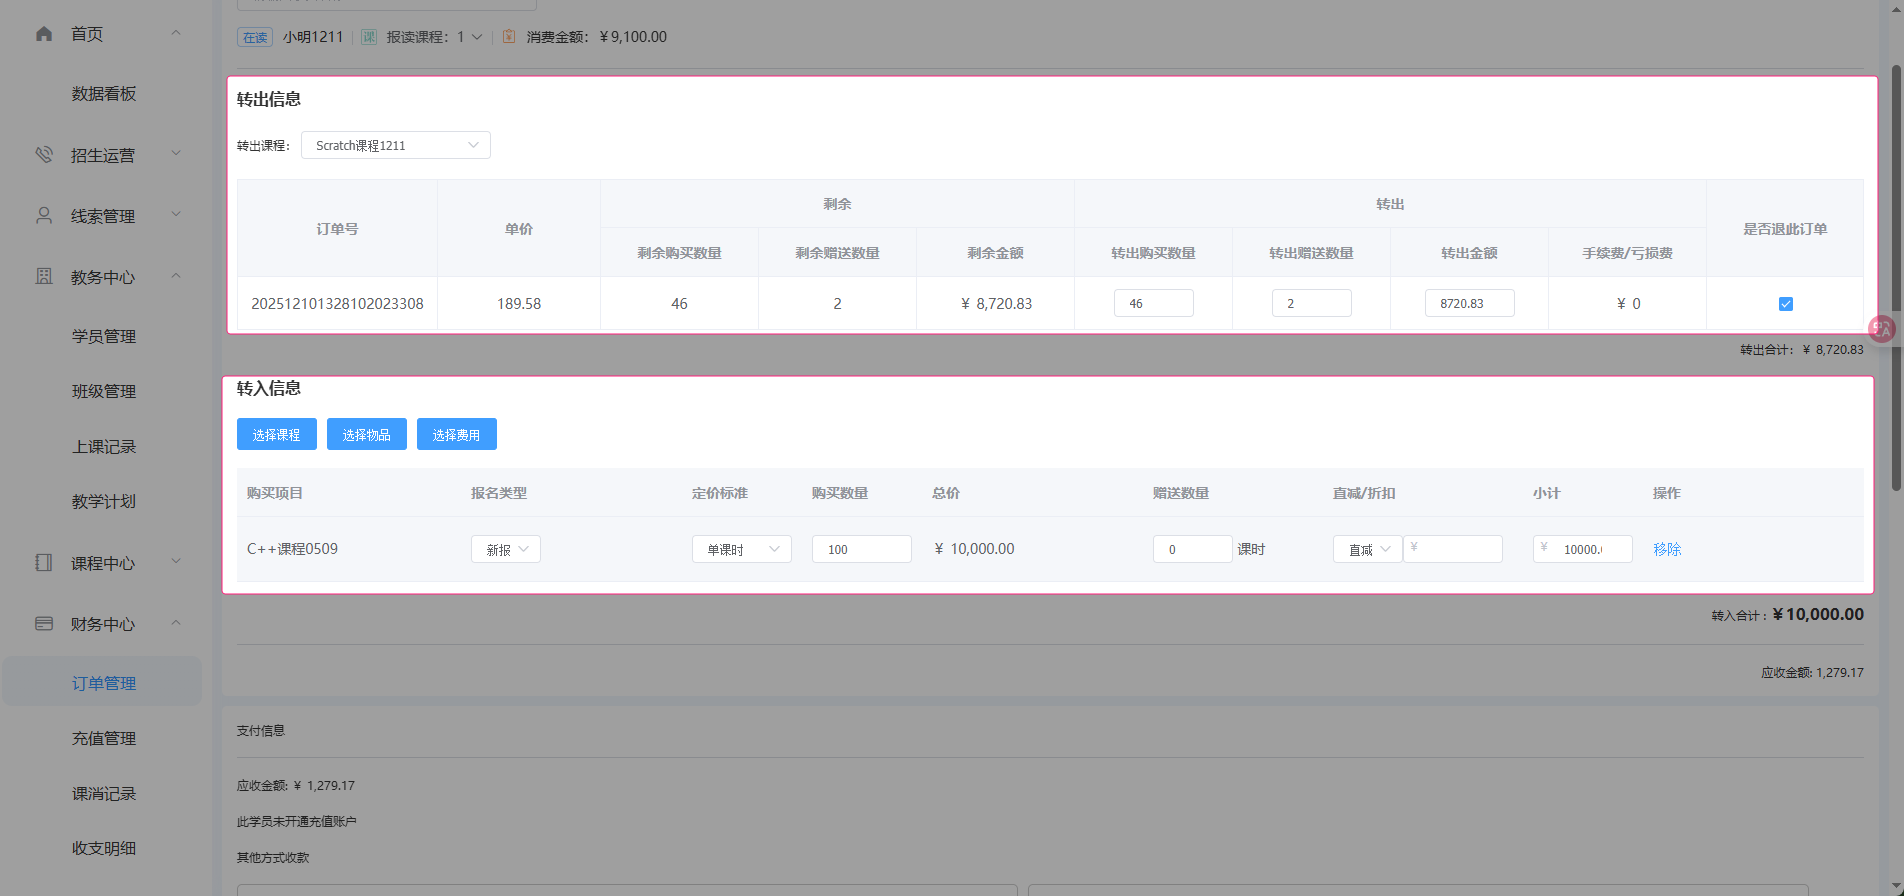Click the person icon beside 线索管理
1904x896 pixels.
pos(44,216)
